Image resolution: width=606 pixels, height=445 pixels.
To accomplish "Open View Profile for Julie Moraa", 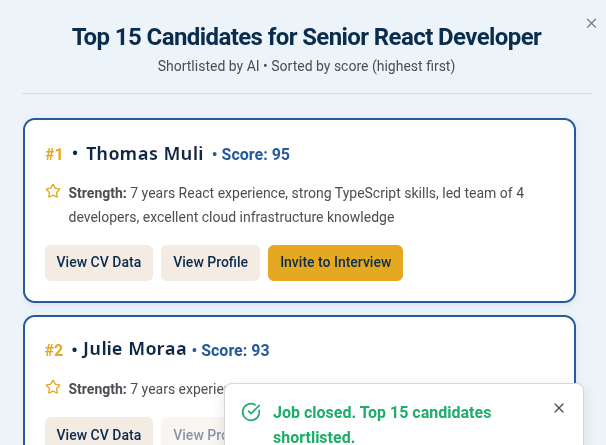I will tap(193, 433).
